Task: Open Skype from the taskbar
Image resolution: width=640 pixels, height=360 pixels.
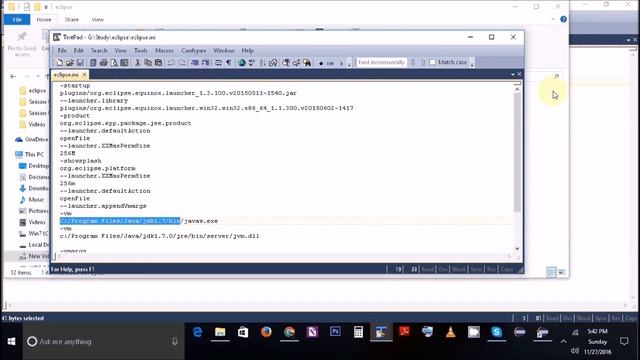Action: tap(496, 332)
